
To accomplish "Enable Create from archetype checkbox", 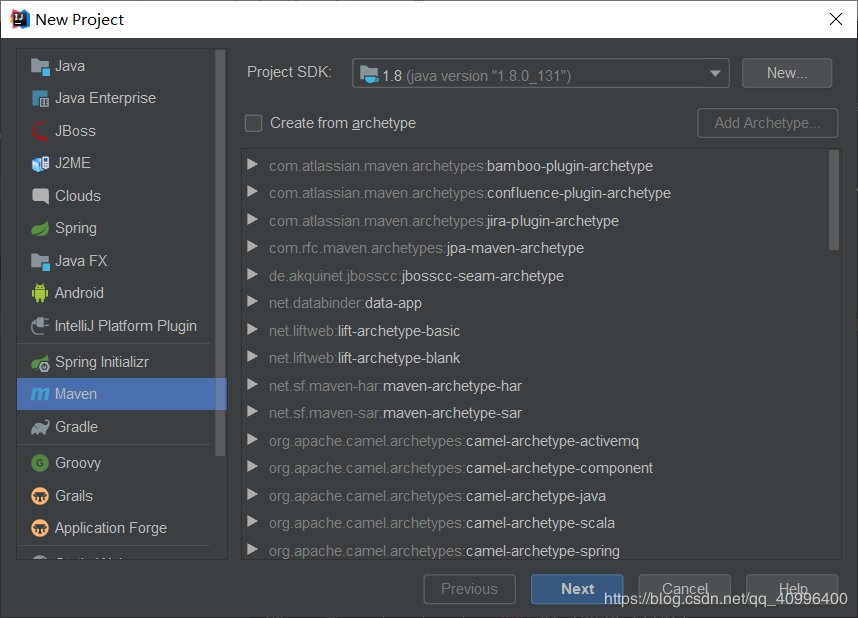I will (x=253, y=123).
